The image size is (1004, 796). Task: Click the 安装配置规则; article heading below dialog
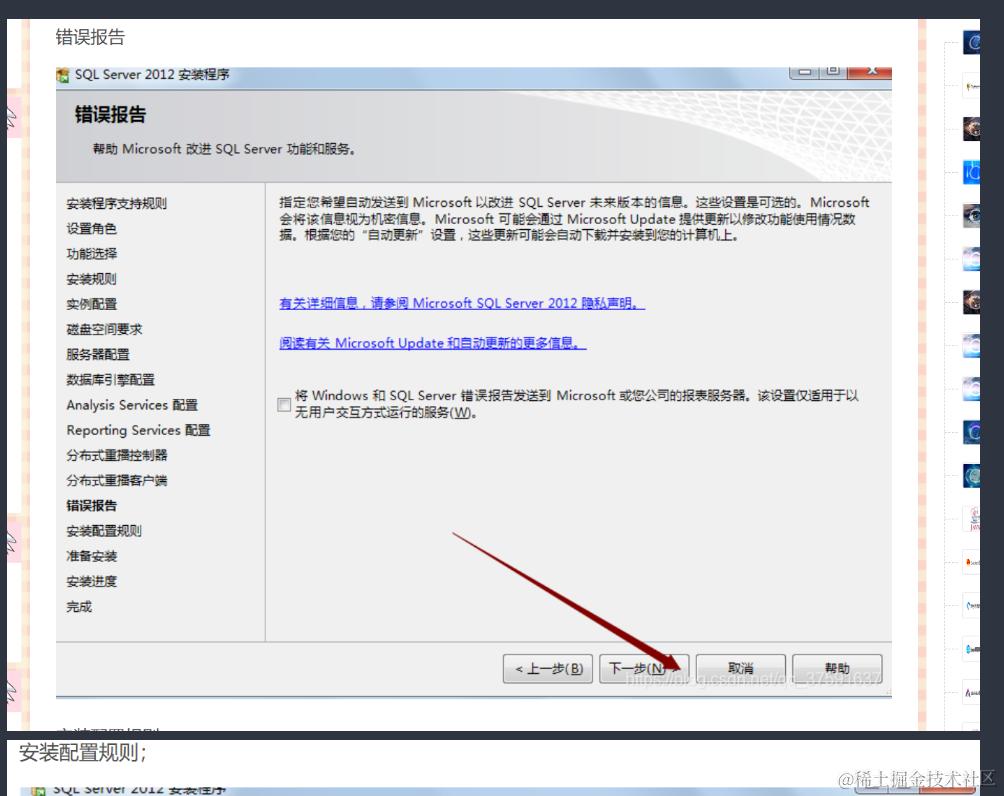(83, 752)
